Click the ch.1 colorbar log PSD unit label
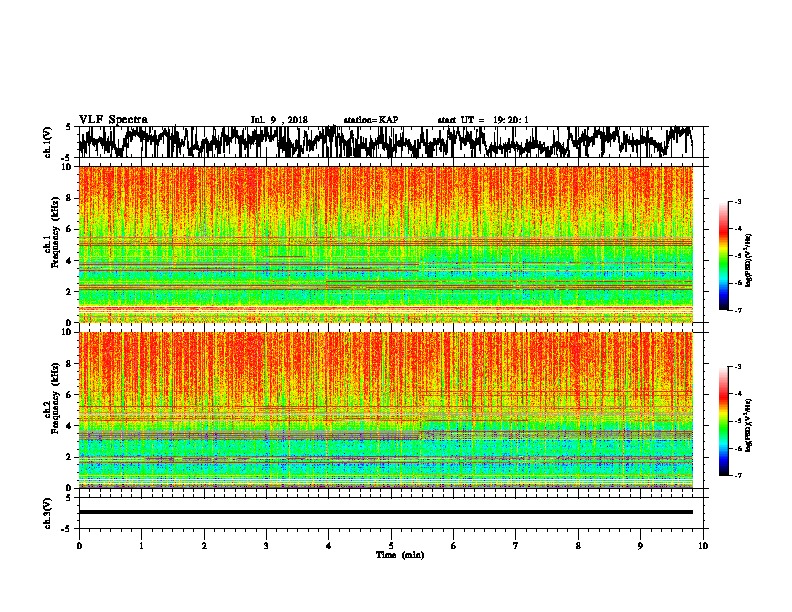 tap(749, 260)
